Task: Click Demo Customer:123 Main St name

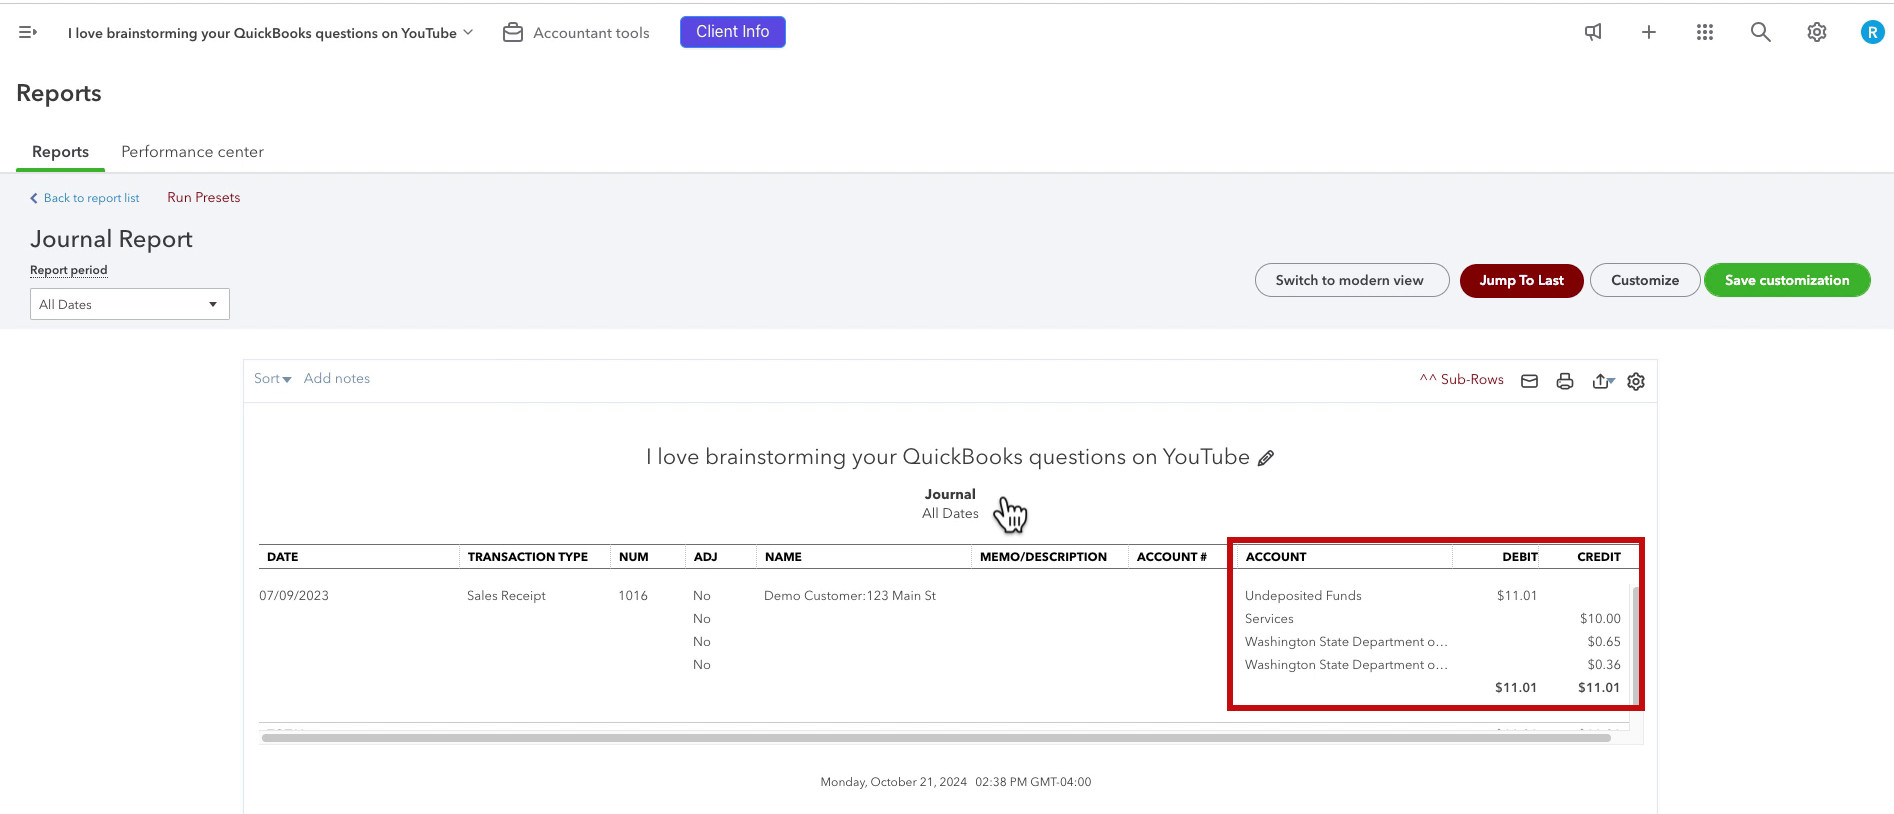Action: coord(850,596)
